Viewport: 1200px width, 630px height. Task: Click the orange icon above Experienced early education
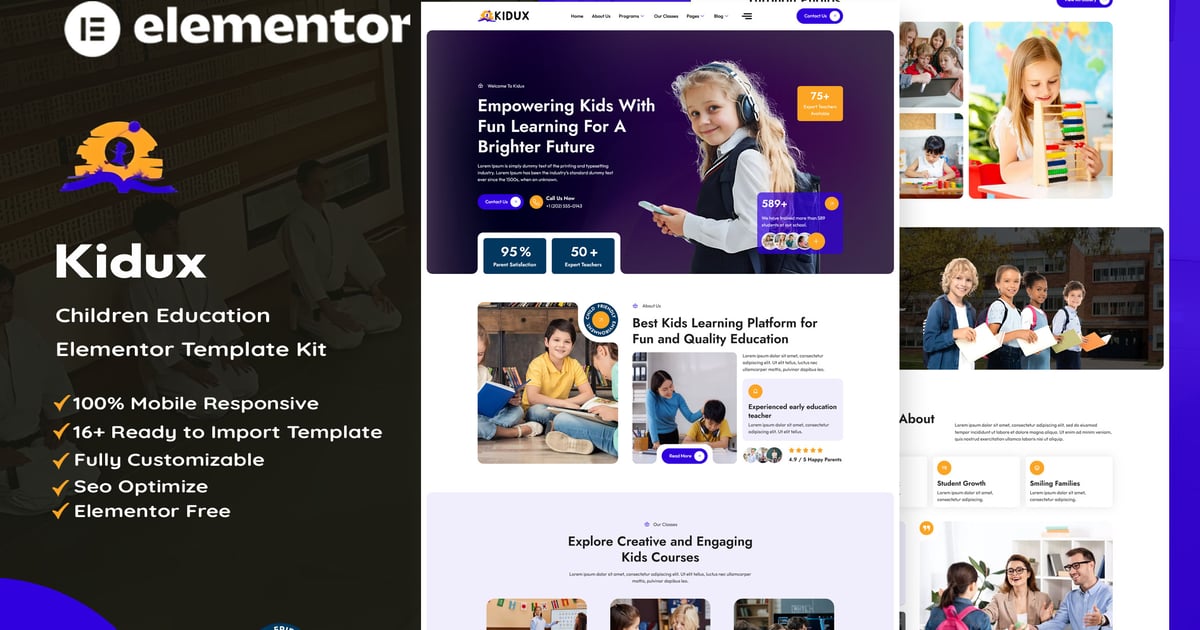[x=755, y=391]
